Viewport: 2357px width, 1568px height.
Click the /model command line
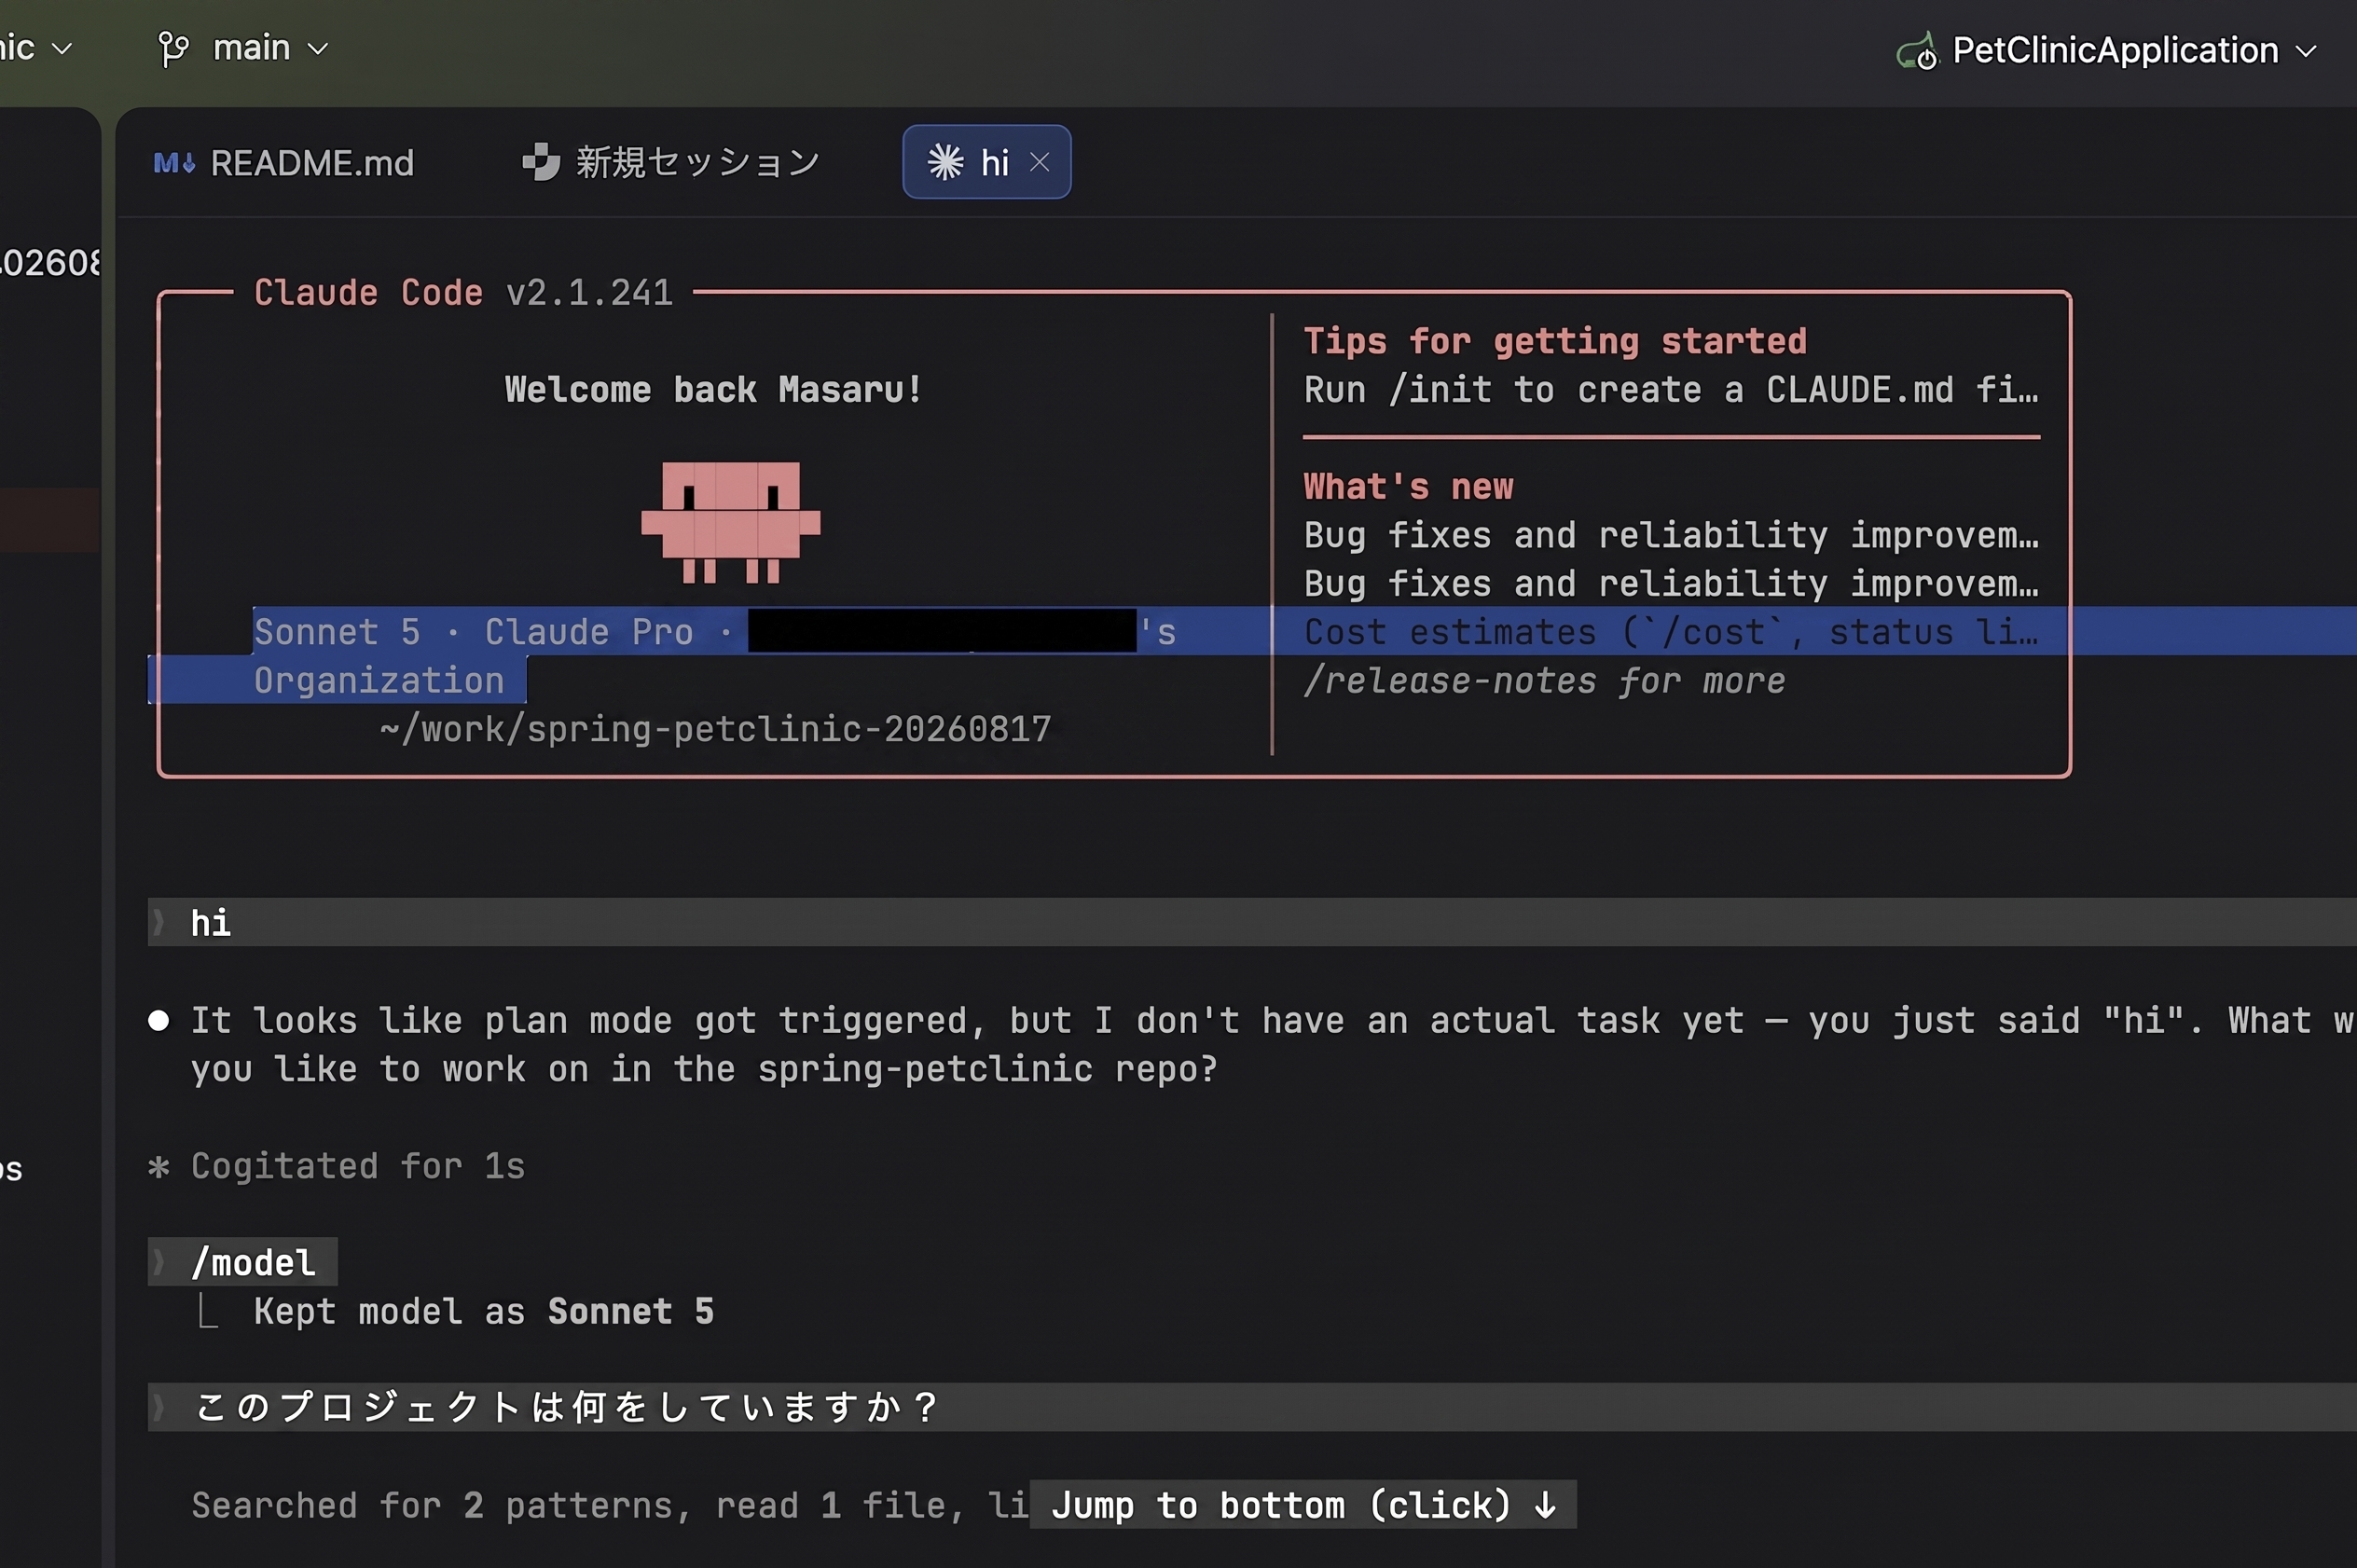tap(243, 1262)
